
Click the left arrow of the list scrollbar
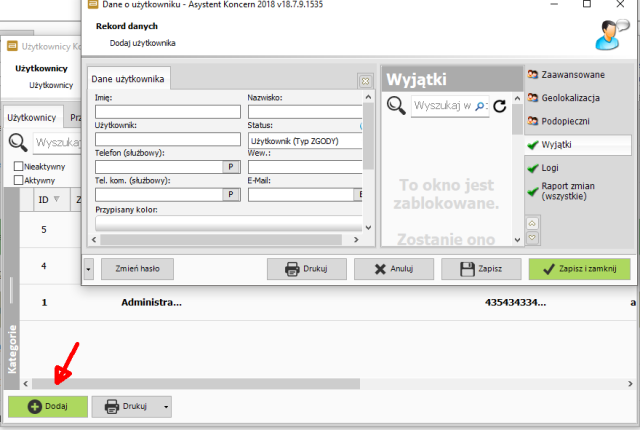point(26,383)
